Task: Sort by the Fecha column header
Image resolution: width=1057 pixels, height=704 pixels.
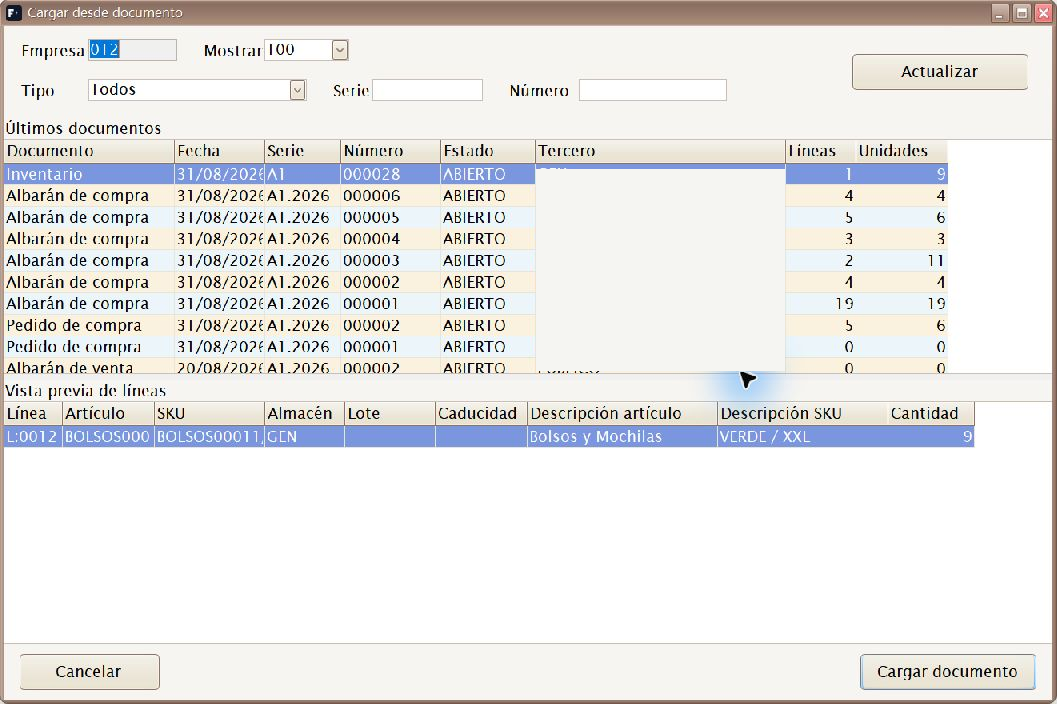Action: (x=219, y=151)
